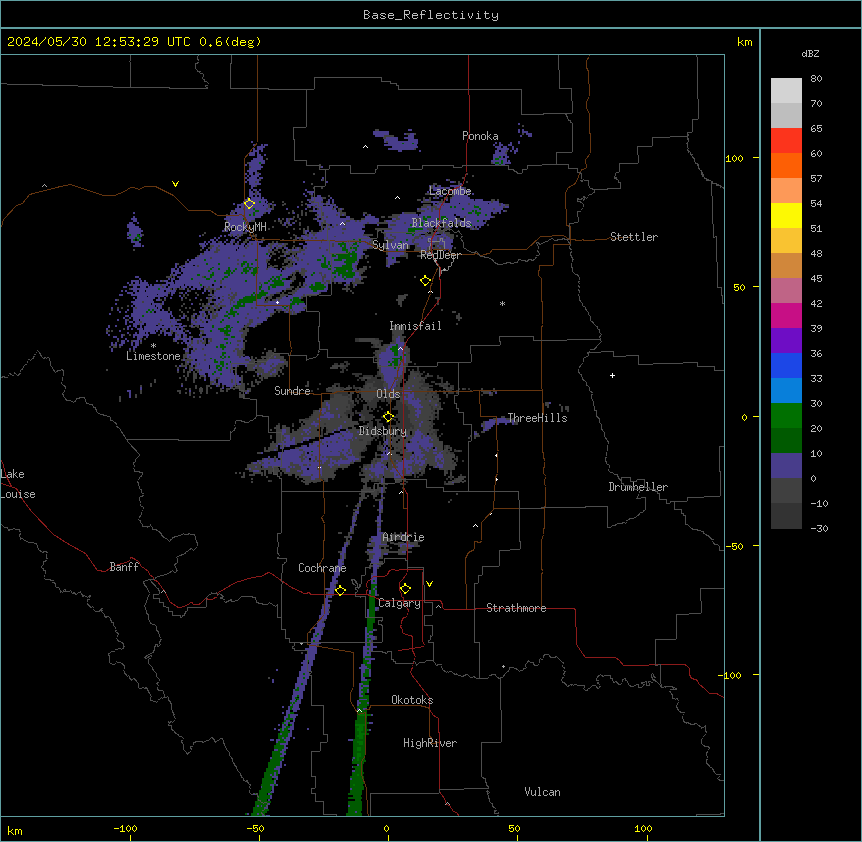This screenshot has width=862, height=842.
Task: Click the Airdrie city label
Action: [403, 537]
